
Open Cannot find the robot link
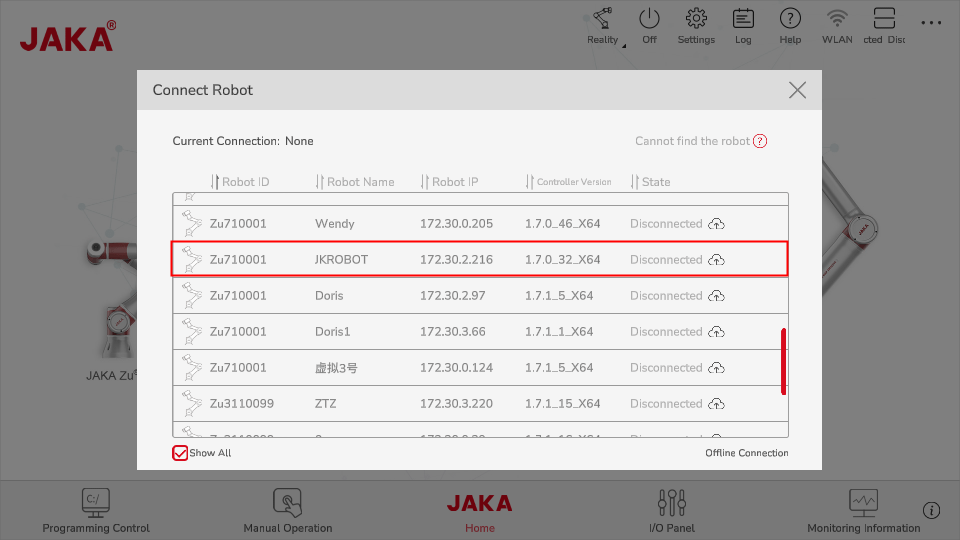(692, 141)
